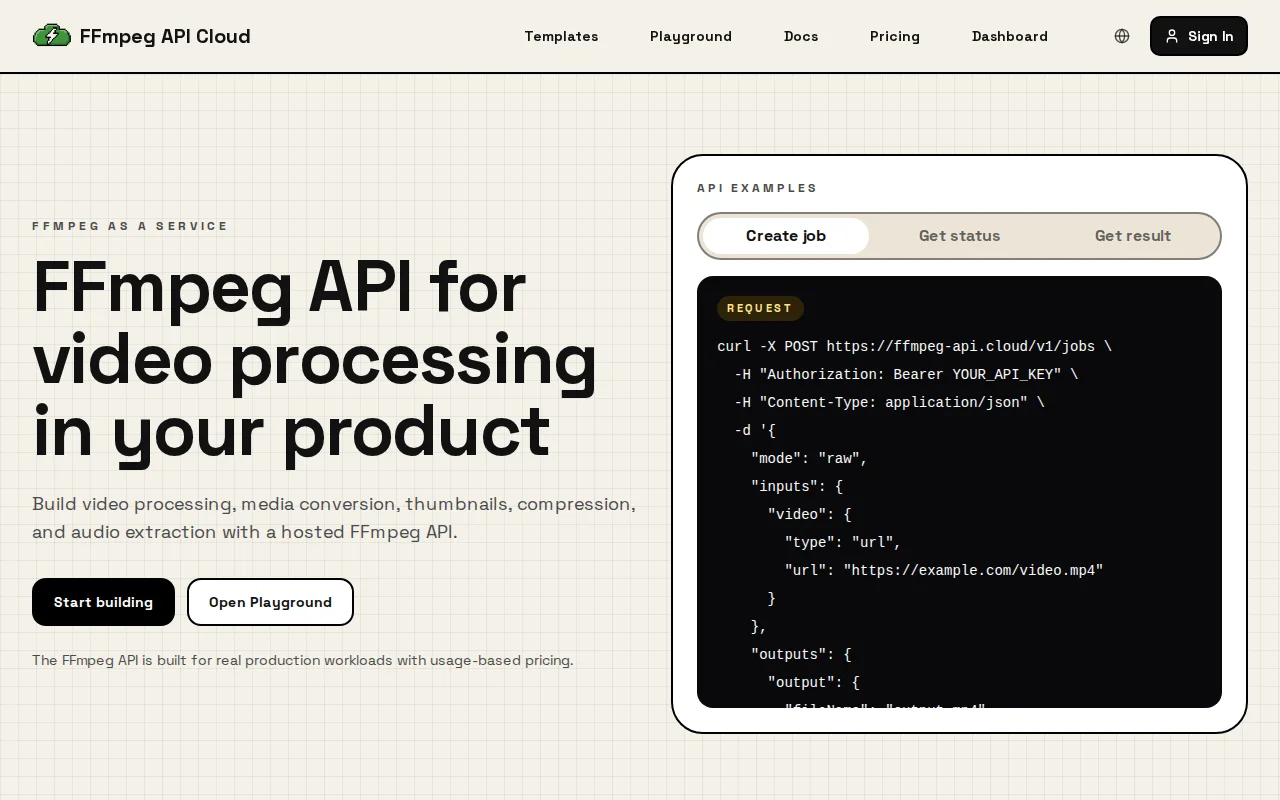
Task: Click the usage-based pricing note text
Action: point(302,660)
